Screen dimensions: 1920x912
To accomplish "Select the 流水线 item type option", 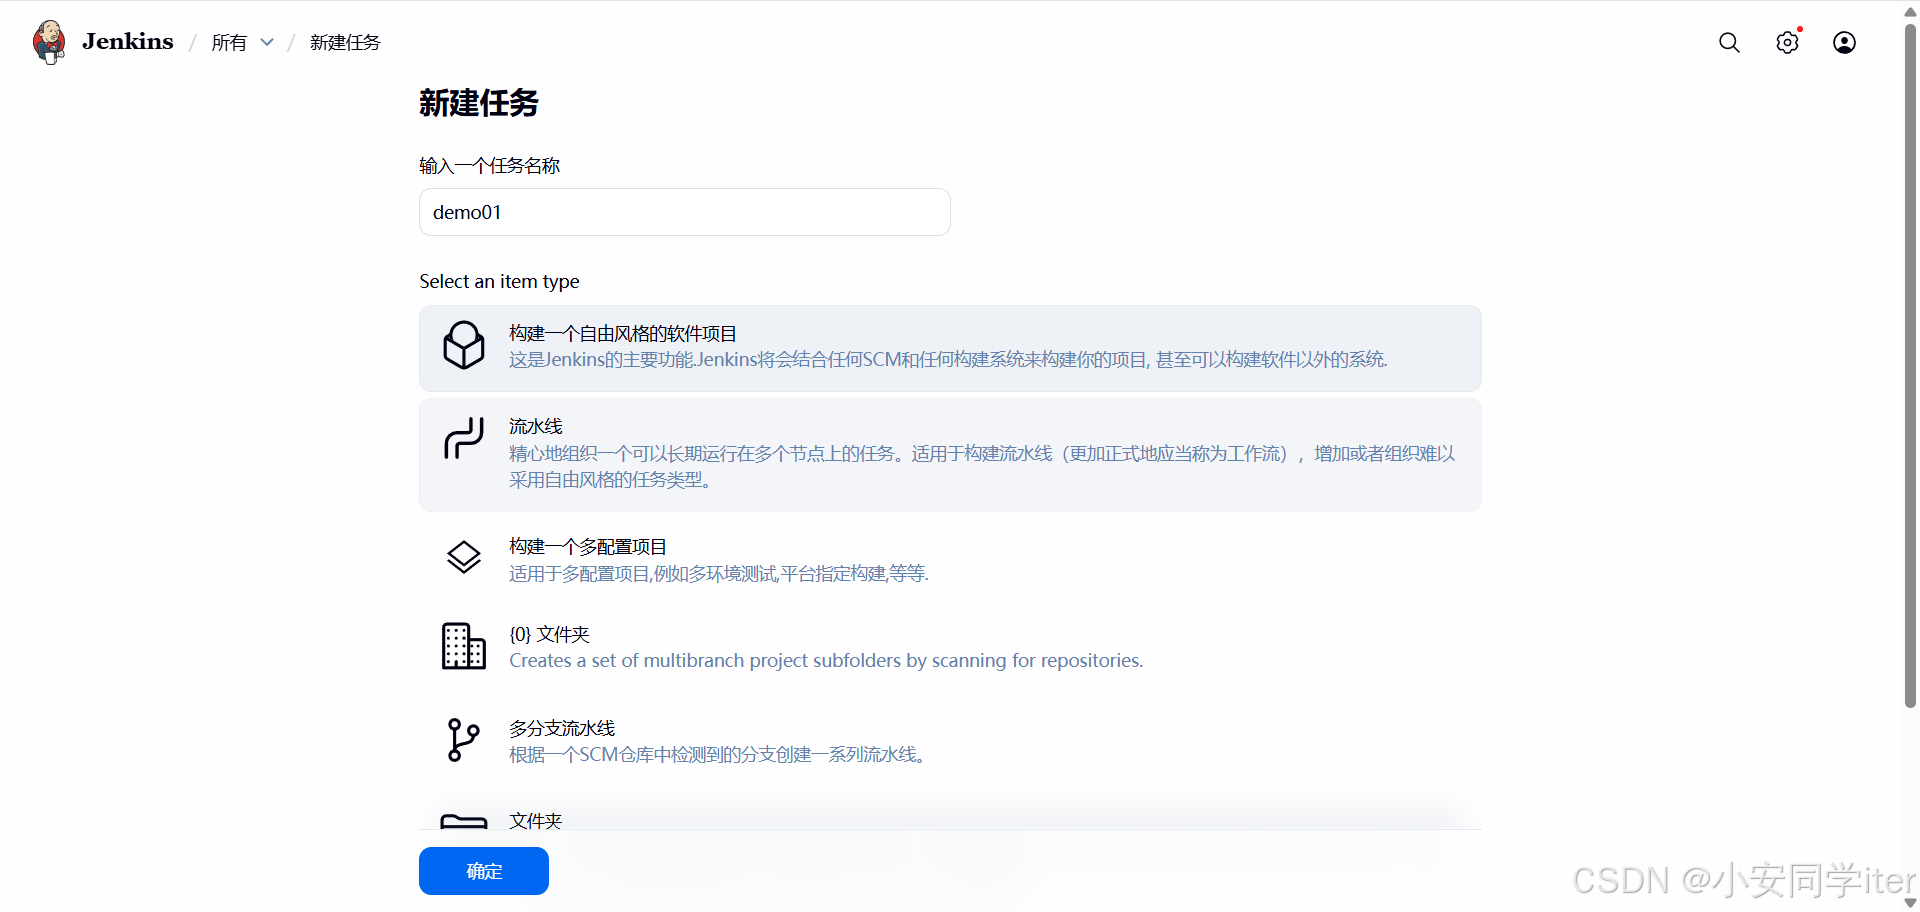I will click(x=536, y=426).
